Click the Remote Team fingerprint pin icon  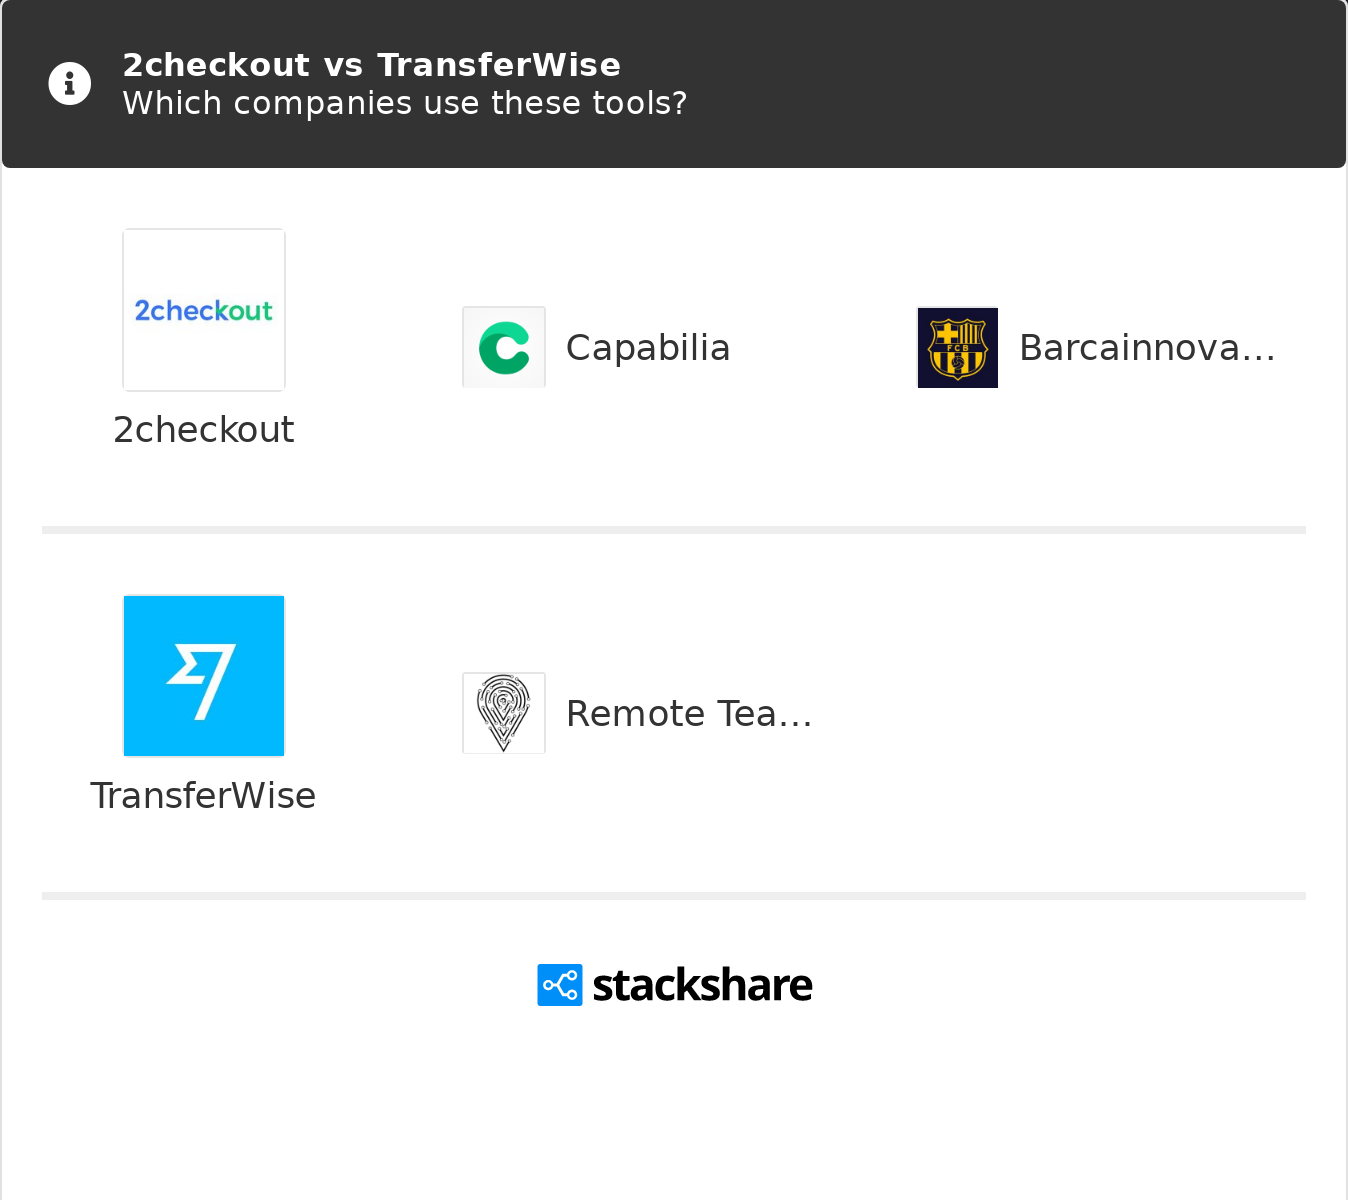pyautogui.click(x=504, y=713)
